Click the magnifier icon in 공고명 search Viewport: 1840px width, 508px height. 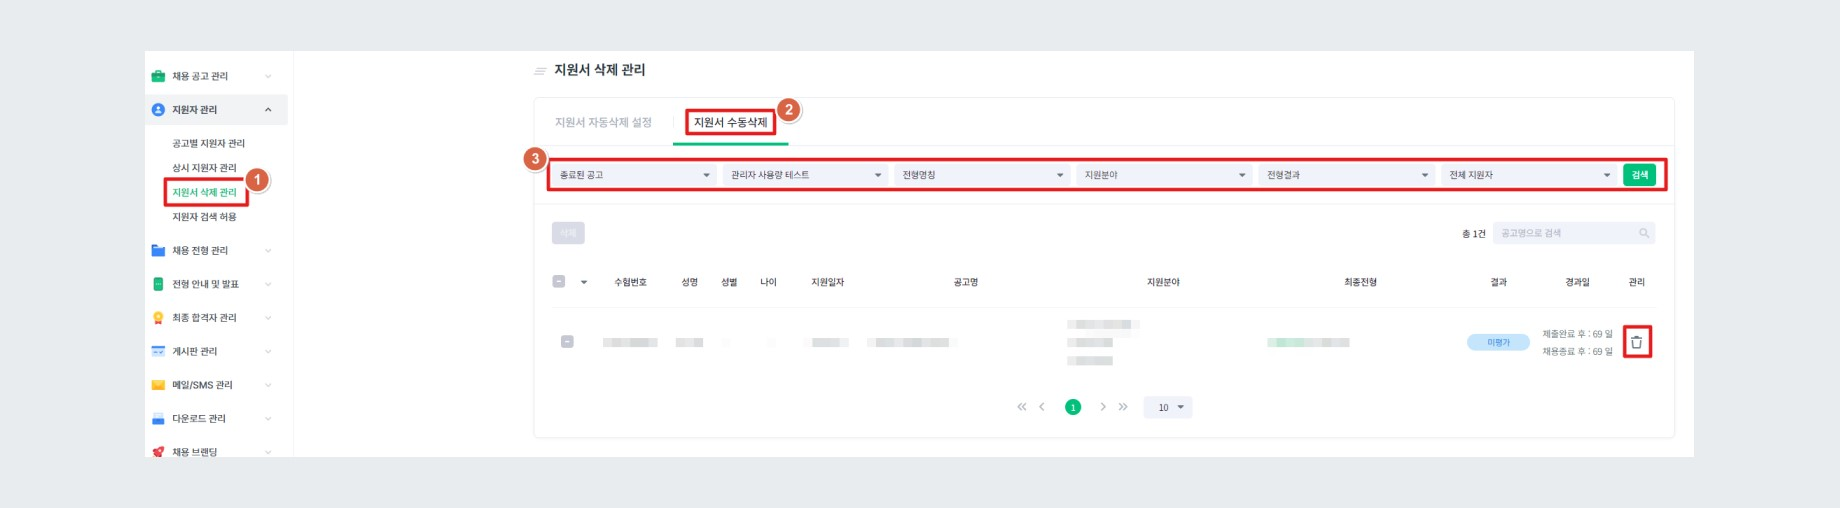[x=1644, y=233]
